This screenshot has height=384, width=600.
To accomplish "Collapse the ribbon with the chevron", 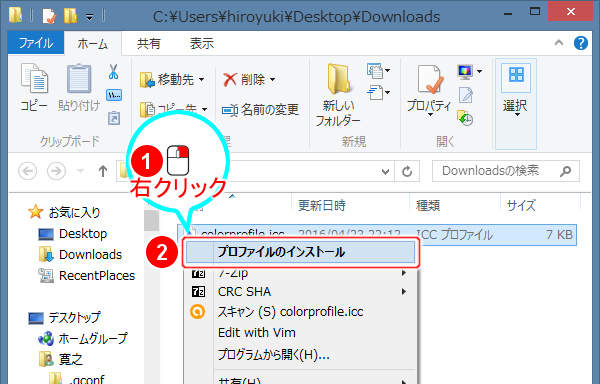I will 559,43.
